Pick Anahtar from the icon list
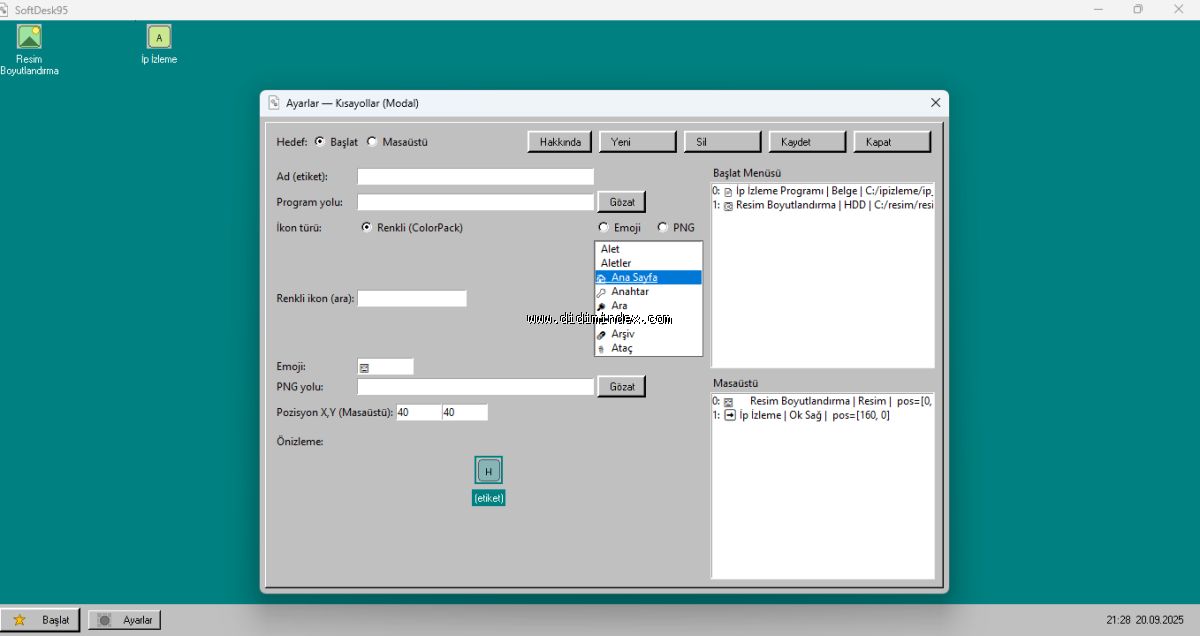The image size is (1200, 636). (x=630, y=292)
